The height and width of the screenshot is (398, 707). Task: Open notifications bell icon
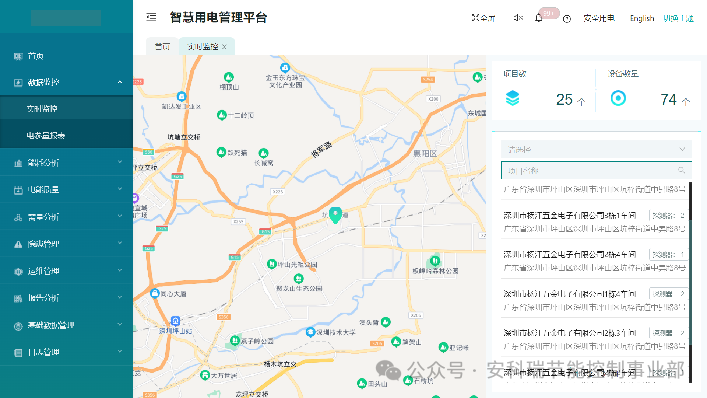[538, 18]
